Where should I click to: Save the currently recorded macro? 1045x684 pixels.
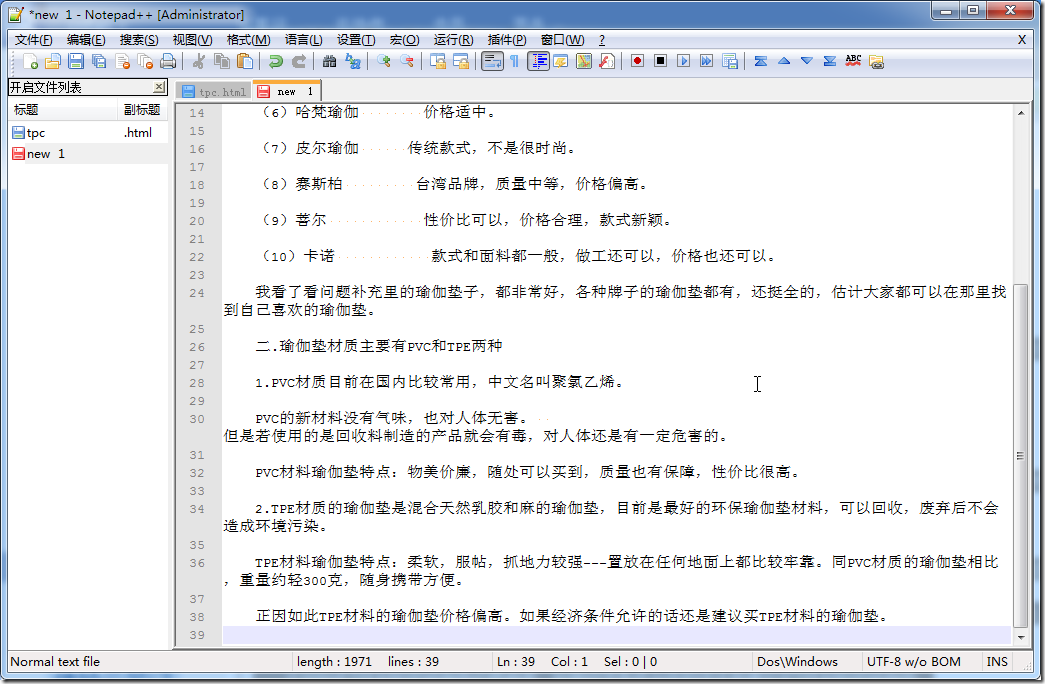(730, 61)
